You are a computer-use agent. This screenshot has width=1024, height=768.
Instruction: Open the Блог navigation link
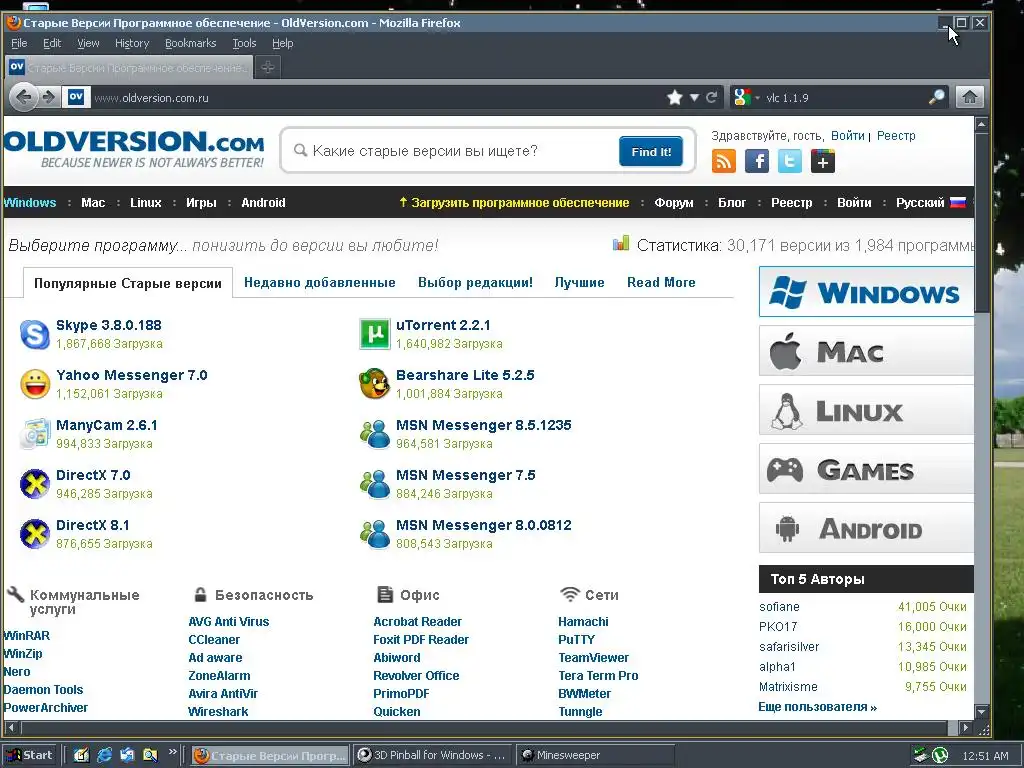click(x=731, y=202)
